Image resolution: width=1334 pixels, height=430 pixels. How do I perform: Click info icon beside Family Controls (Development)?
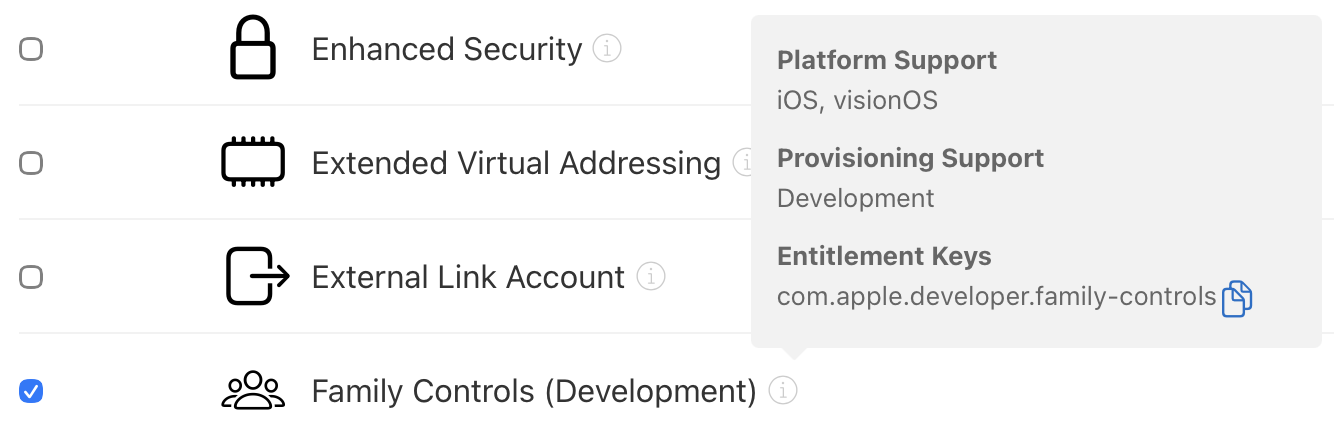pos(784,390)
